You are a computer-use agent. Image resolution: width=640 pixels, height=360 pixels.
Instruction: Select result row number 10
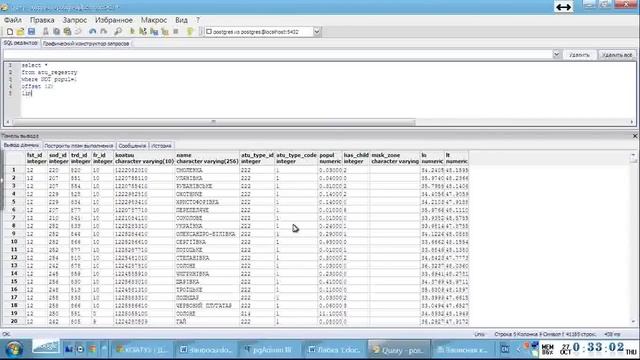[14, 242]
